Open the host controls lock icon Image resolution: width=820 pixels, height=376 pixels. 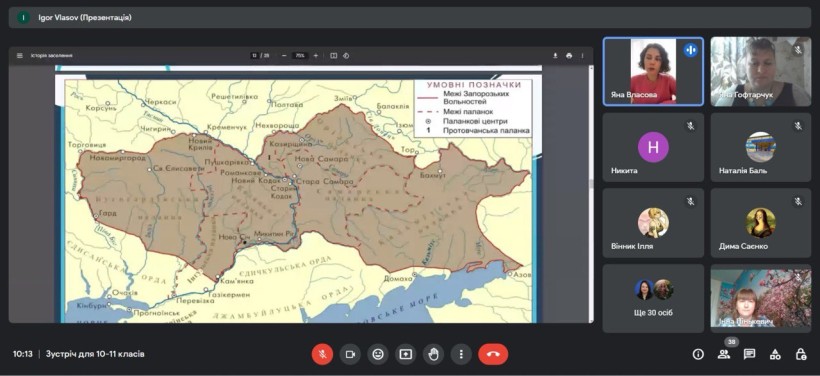click(801, 354)
